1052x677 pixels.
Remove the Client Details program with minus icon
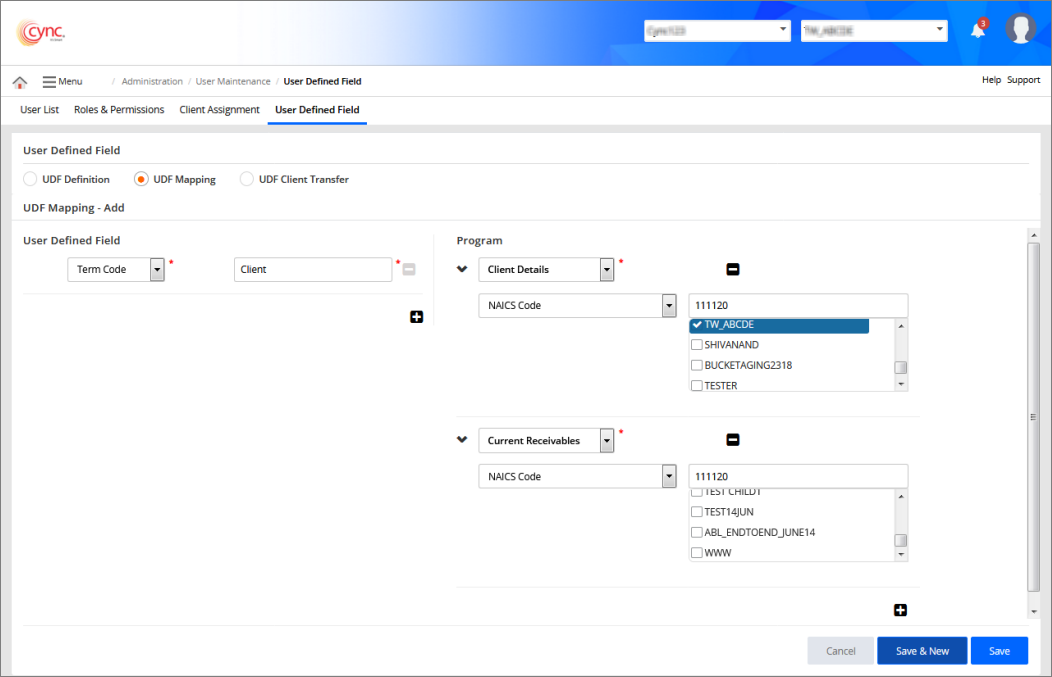click(x=732, y=269)
